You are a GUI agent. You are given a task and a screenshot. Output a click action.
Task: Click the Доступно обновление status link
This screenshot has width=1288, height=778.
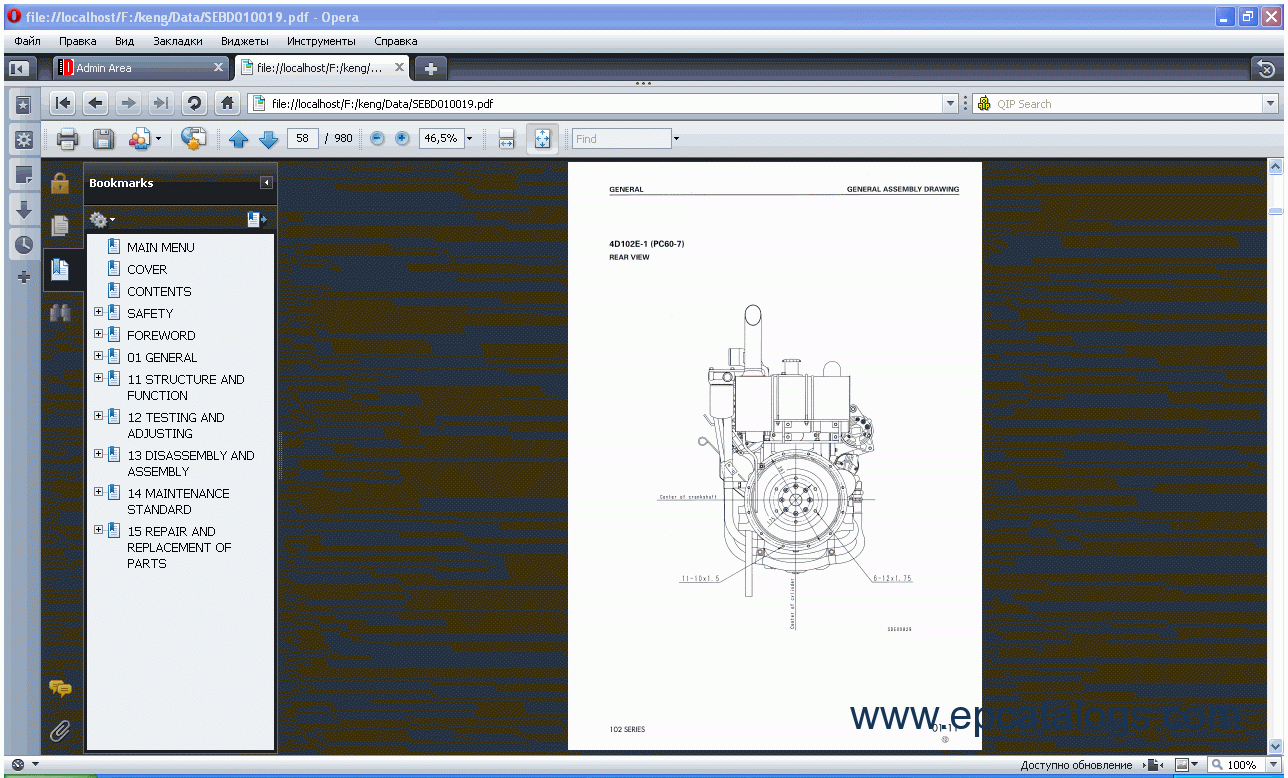(x=1076, y=765)
